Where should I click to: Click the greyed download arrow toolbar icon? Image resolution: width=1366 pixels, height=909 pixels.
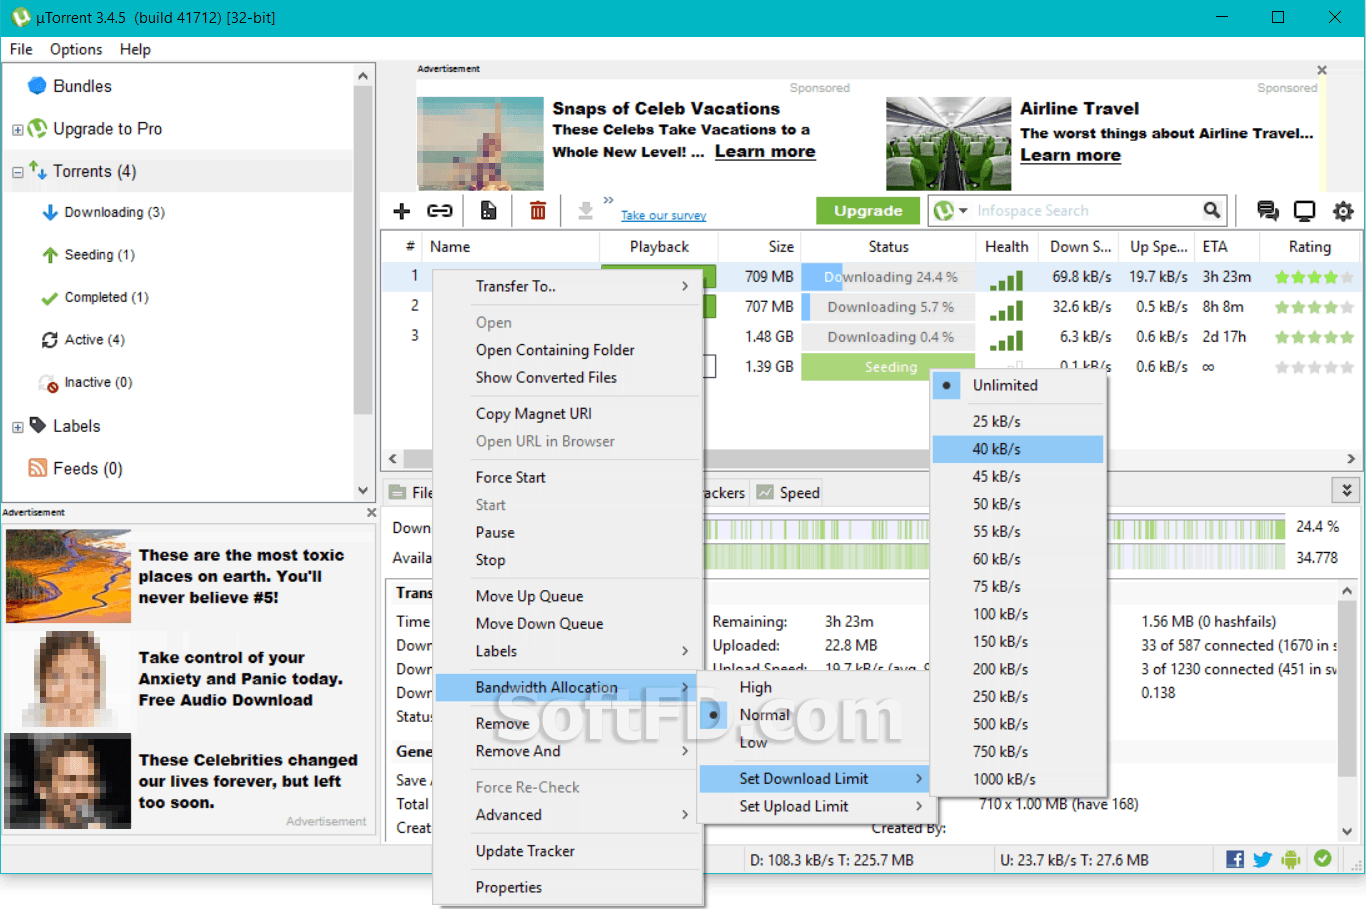586,211
